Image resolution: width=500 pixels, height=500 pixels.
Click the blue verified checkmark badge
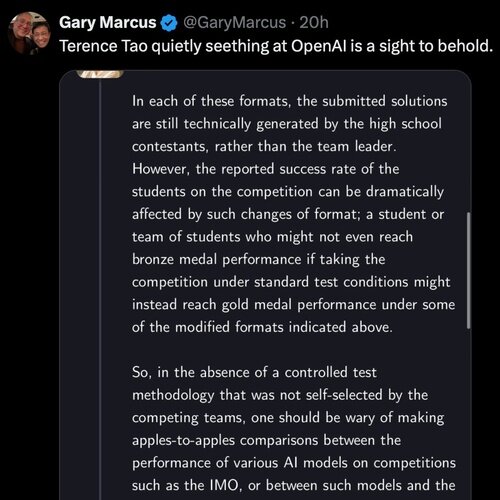169,23
